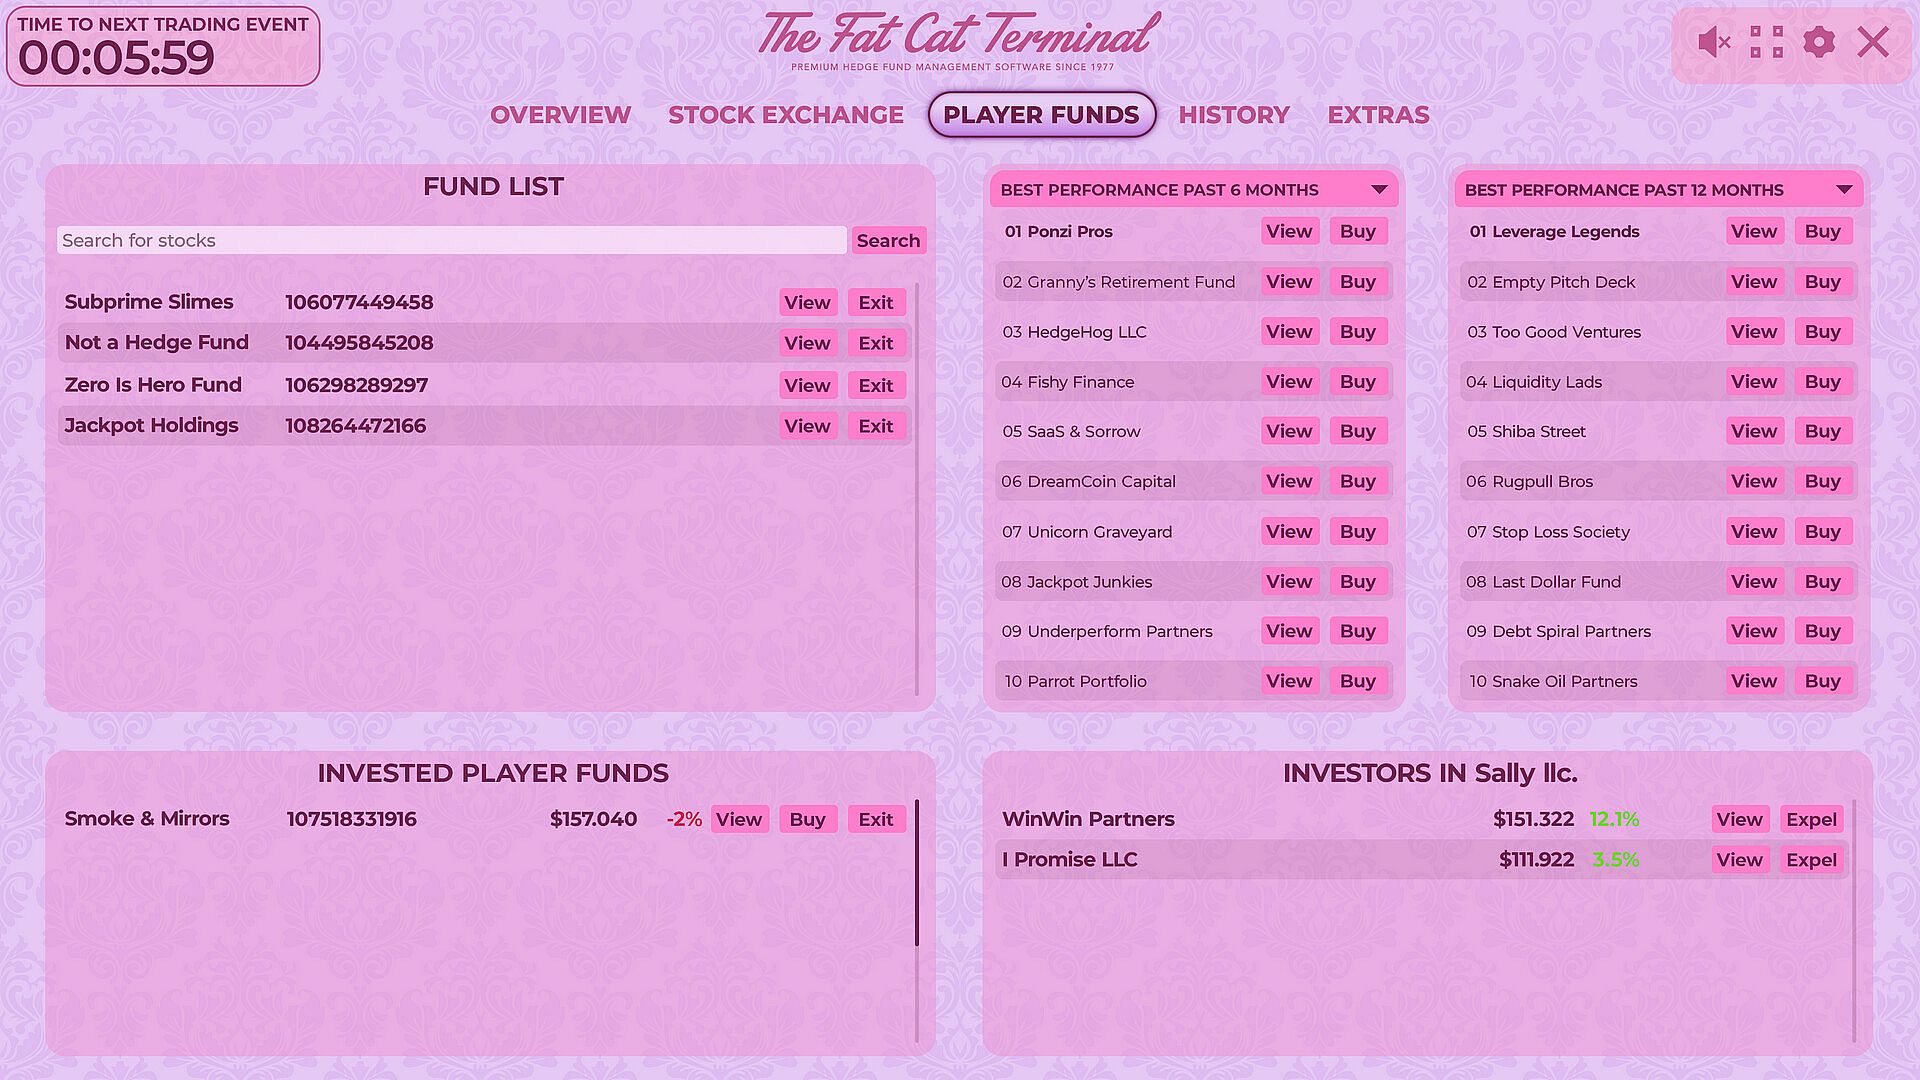Image resolution: width=1920 pixels, height=1080 pixels.
Task: Buy more of Smoke & Mirrors
Action: [807, 820]
